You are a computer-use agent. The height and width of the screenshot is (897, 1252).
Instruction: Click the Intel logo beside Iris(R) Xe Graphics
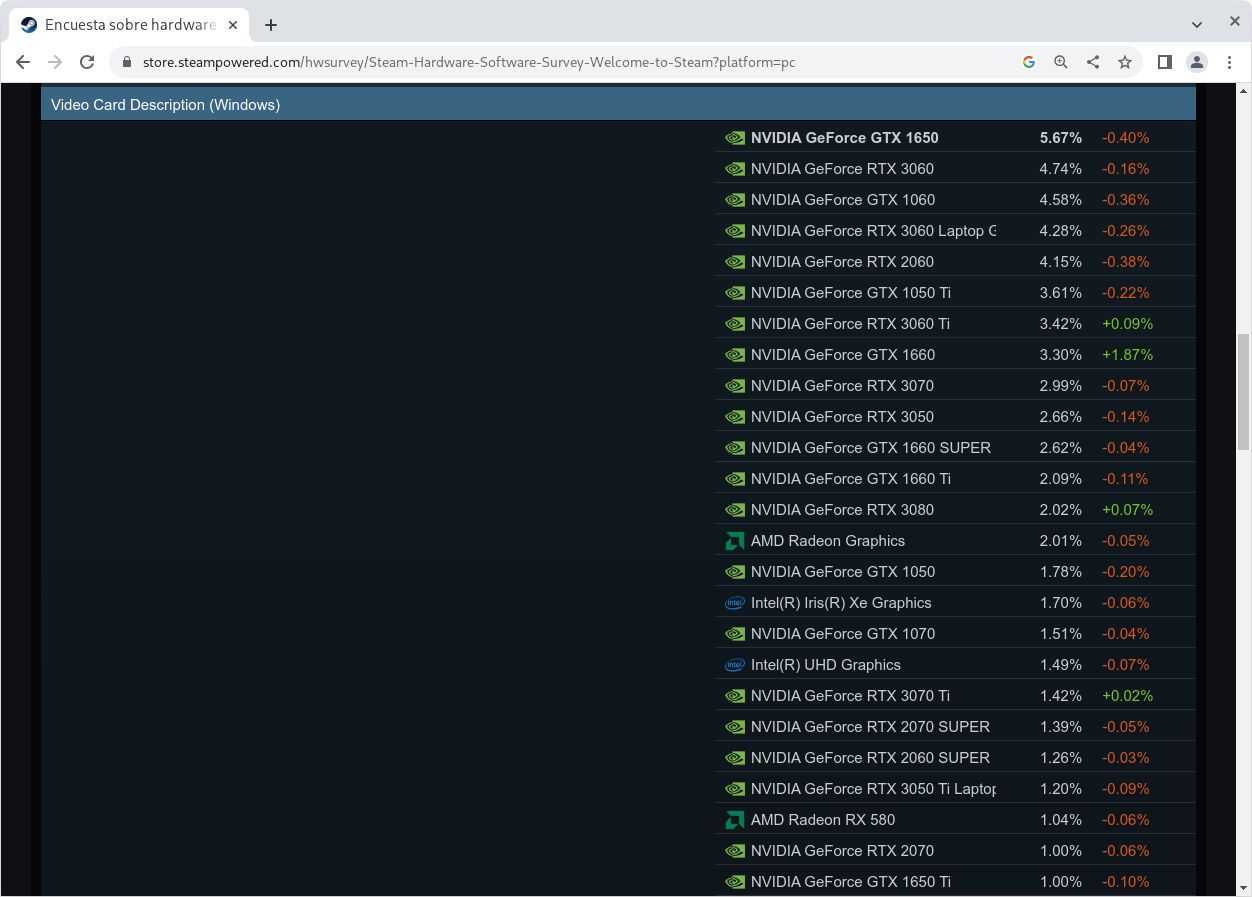[x=735, y=603]
